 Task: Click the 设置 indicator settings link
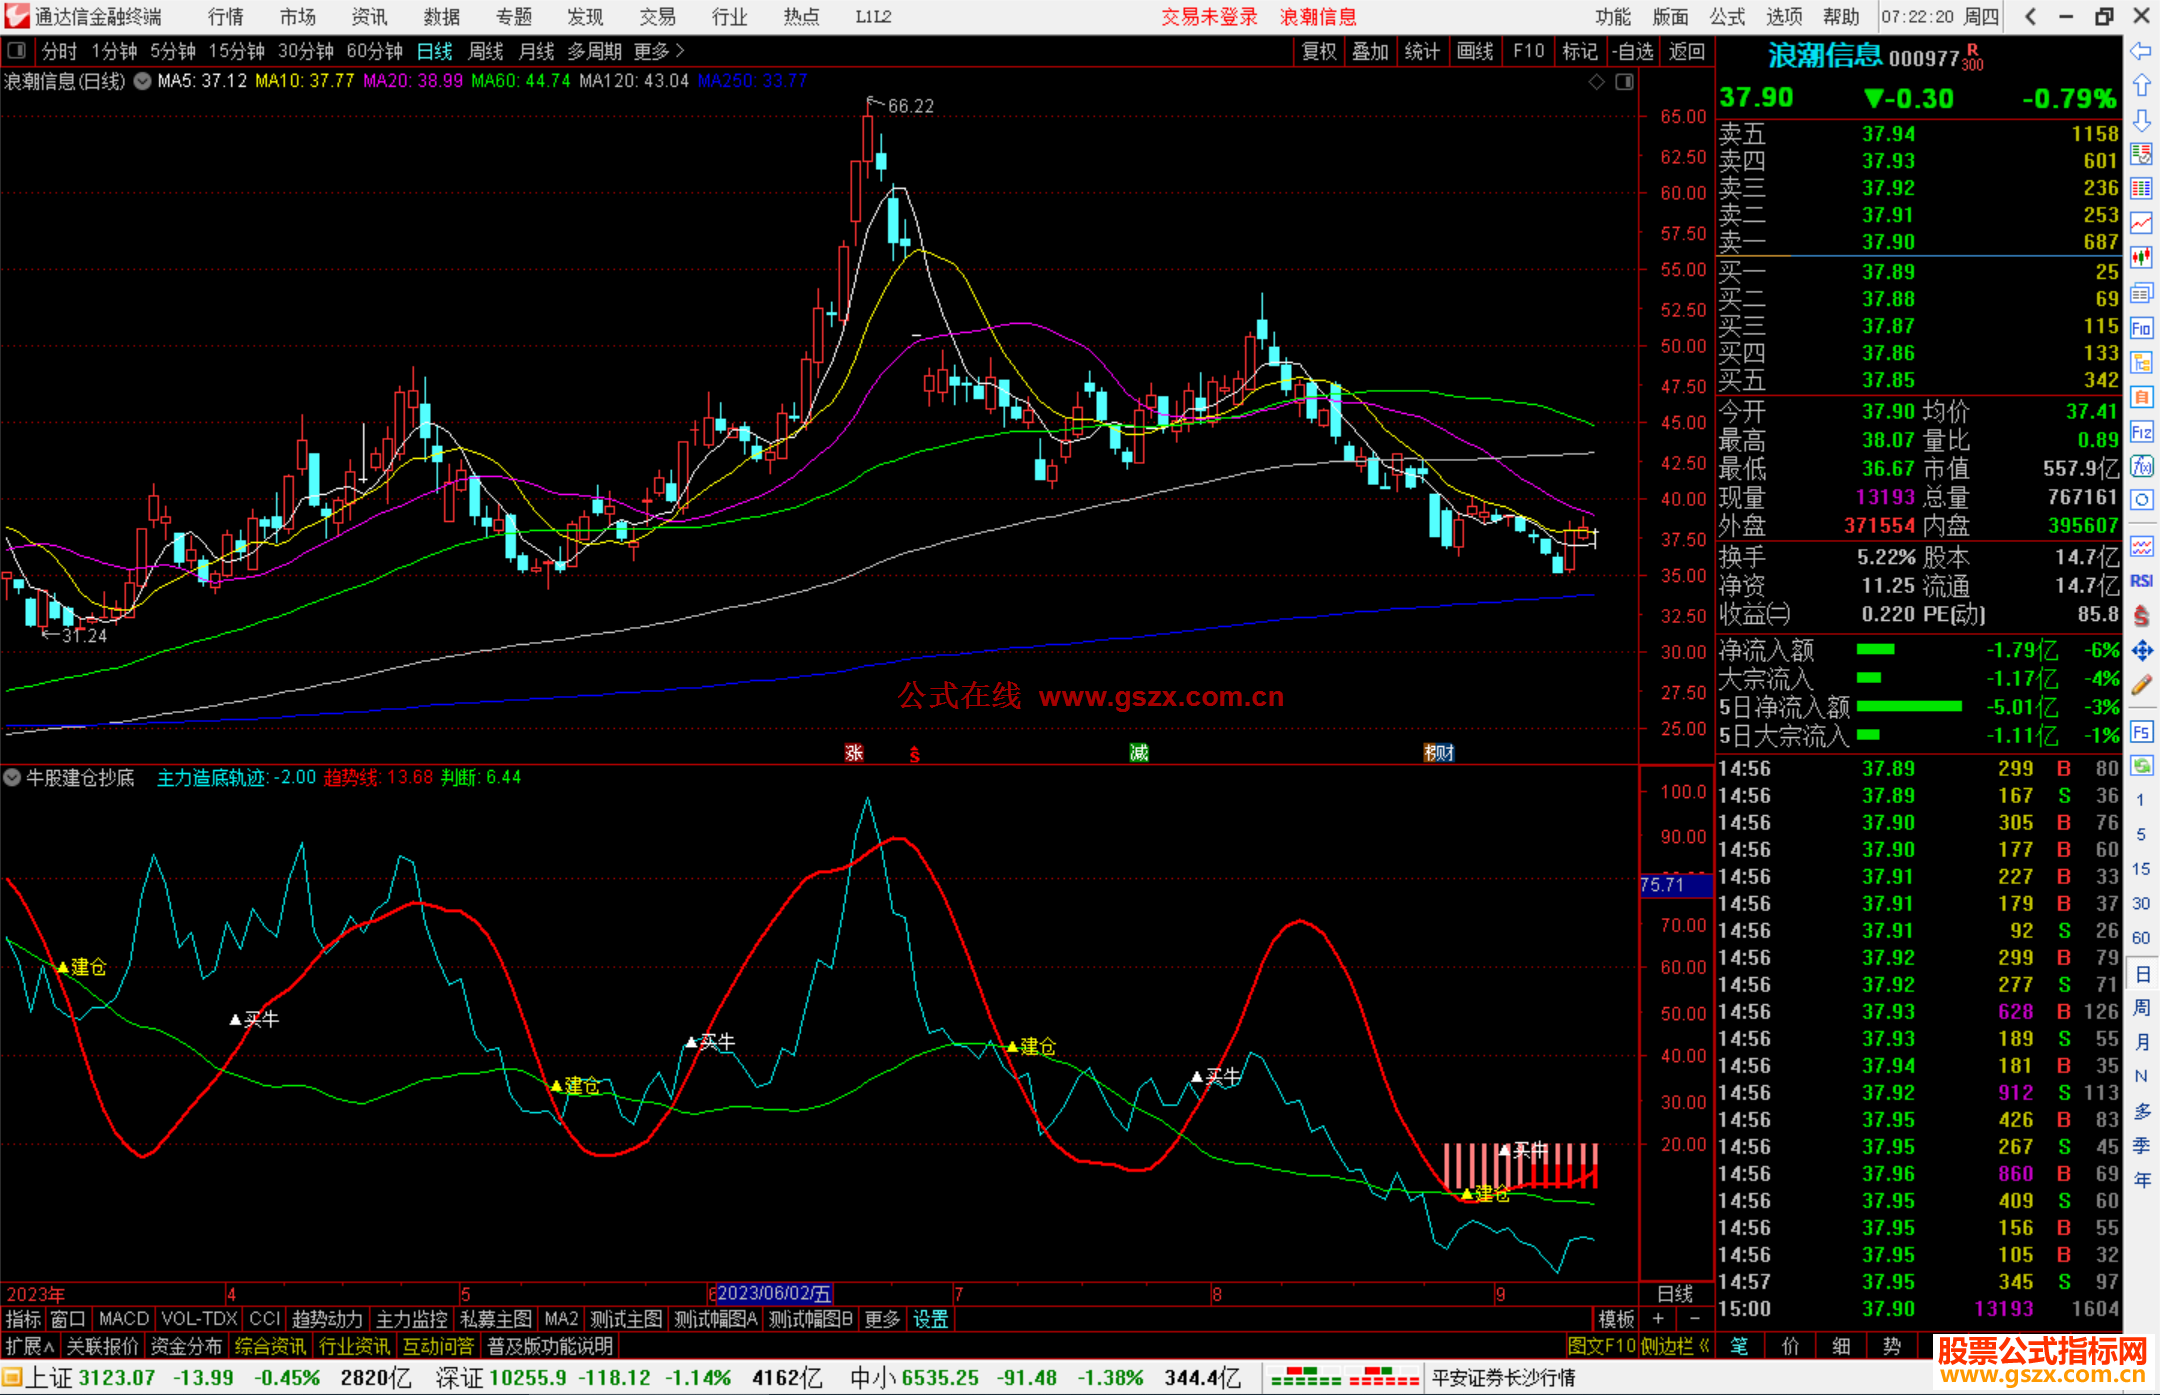(930, 1319)
